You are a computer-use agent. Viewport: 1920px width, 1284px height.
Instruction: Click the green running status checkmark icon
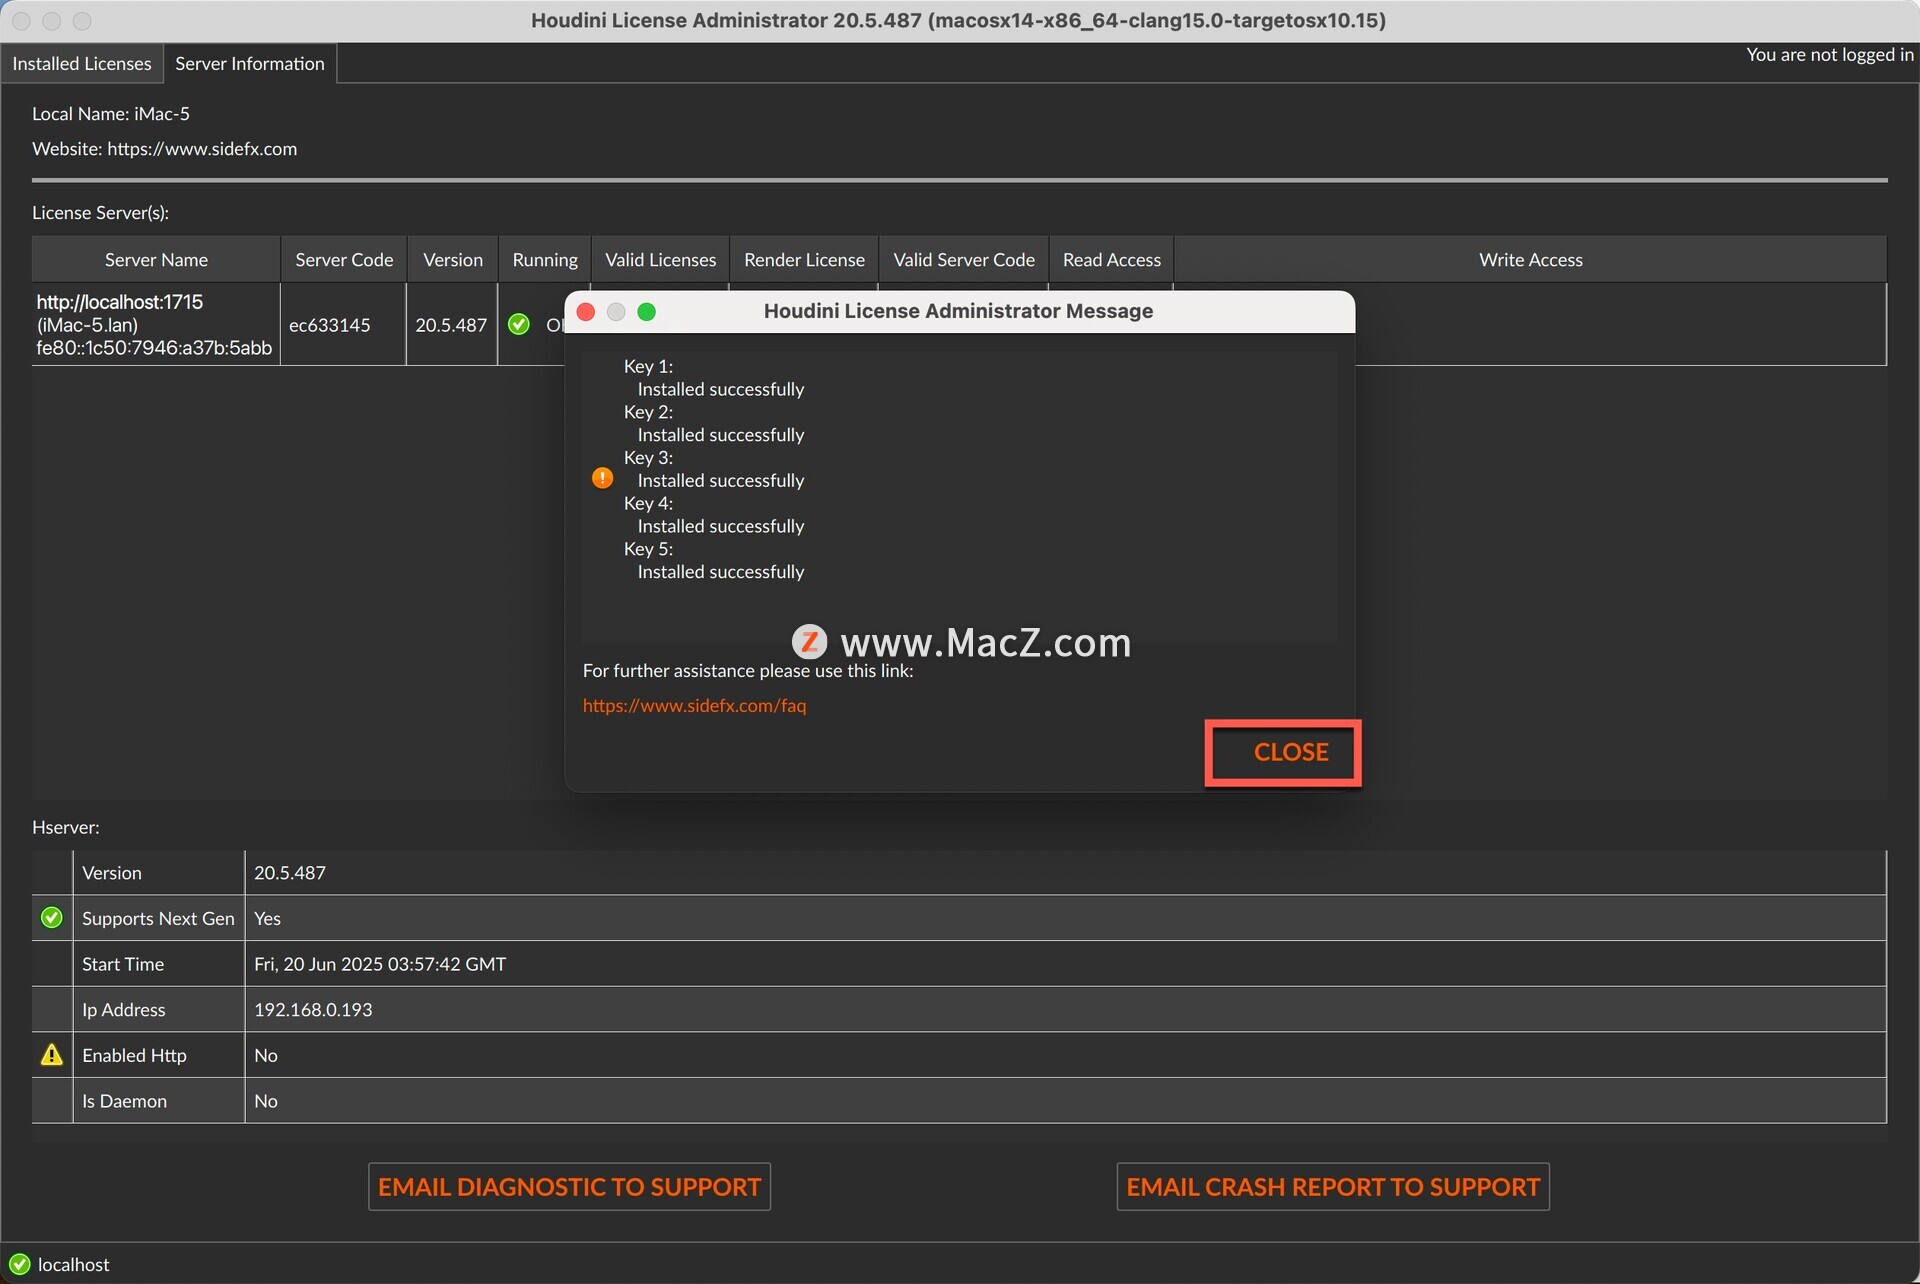(518, 324)
